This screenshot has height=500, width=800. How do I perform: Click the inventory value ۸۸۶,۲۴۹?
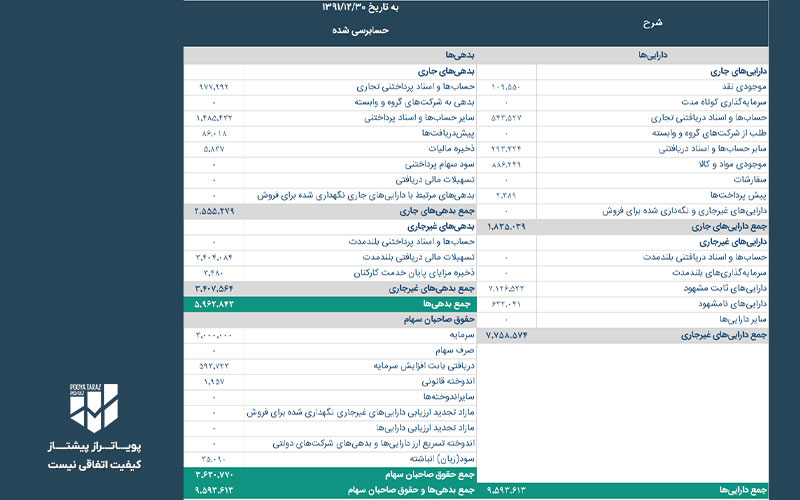(x=506, y=164)
